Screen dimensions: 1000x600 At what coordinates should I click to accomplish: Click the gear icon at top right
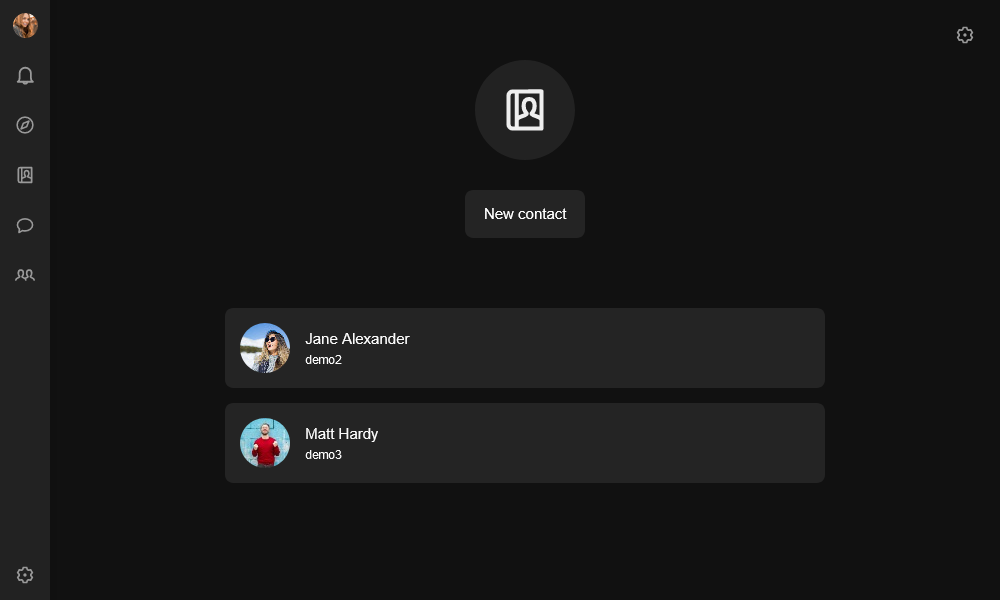click(965, 35)
